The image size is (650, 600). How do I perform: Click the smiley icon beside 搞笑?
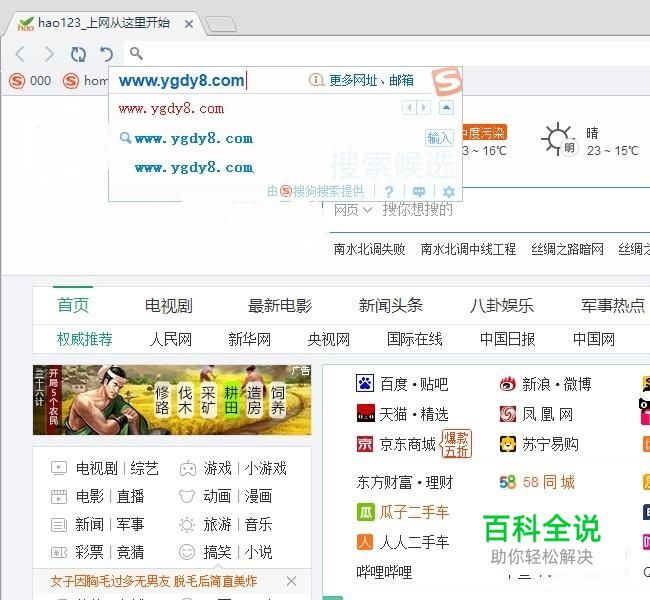pyautogui.click(x=187, y=552)
